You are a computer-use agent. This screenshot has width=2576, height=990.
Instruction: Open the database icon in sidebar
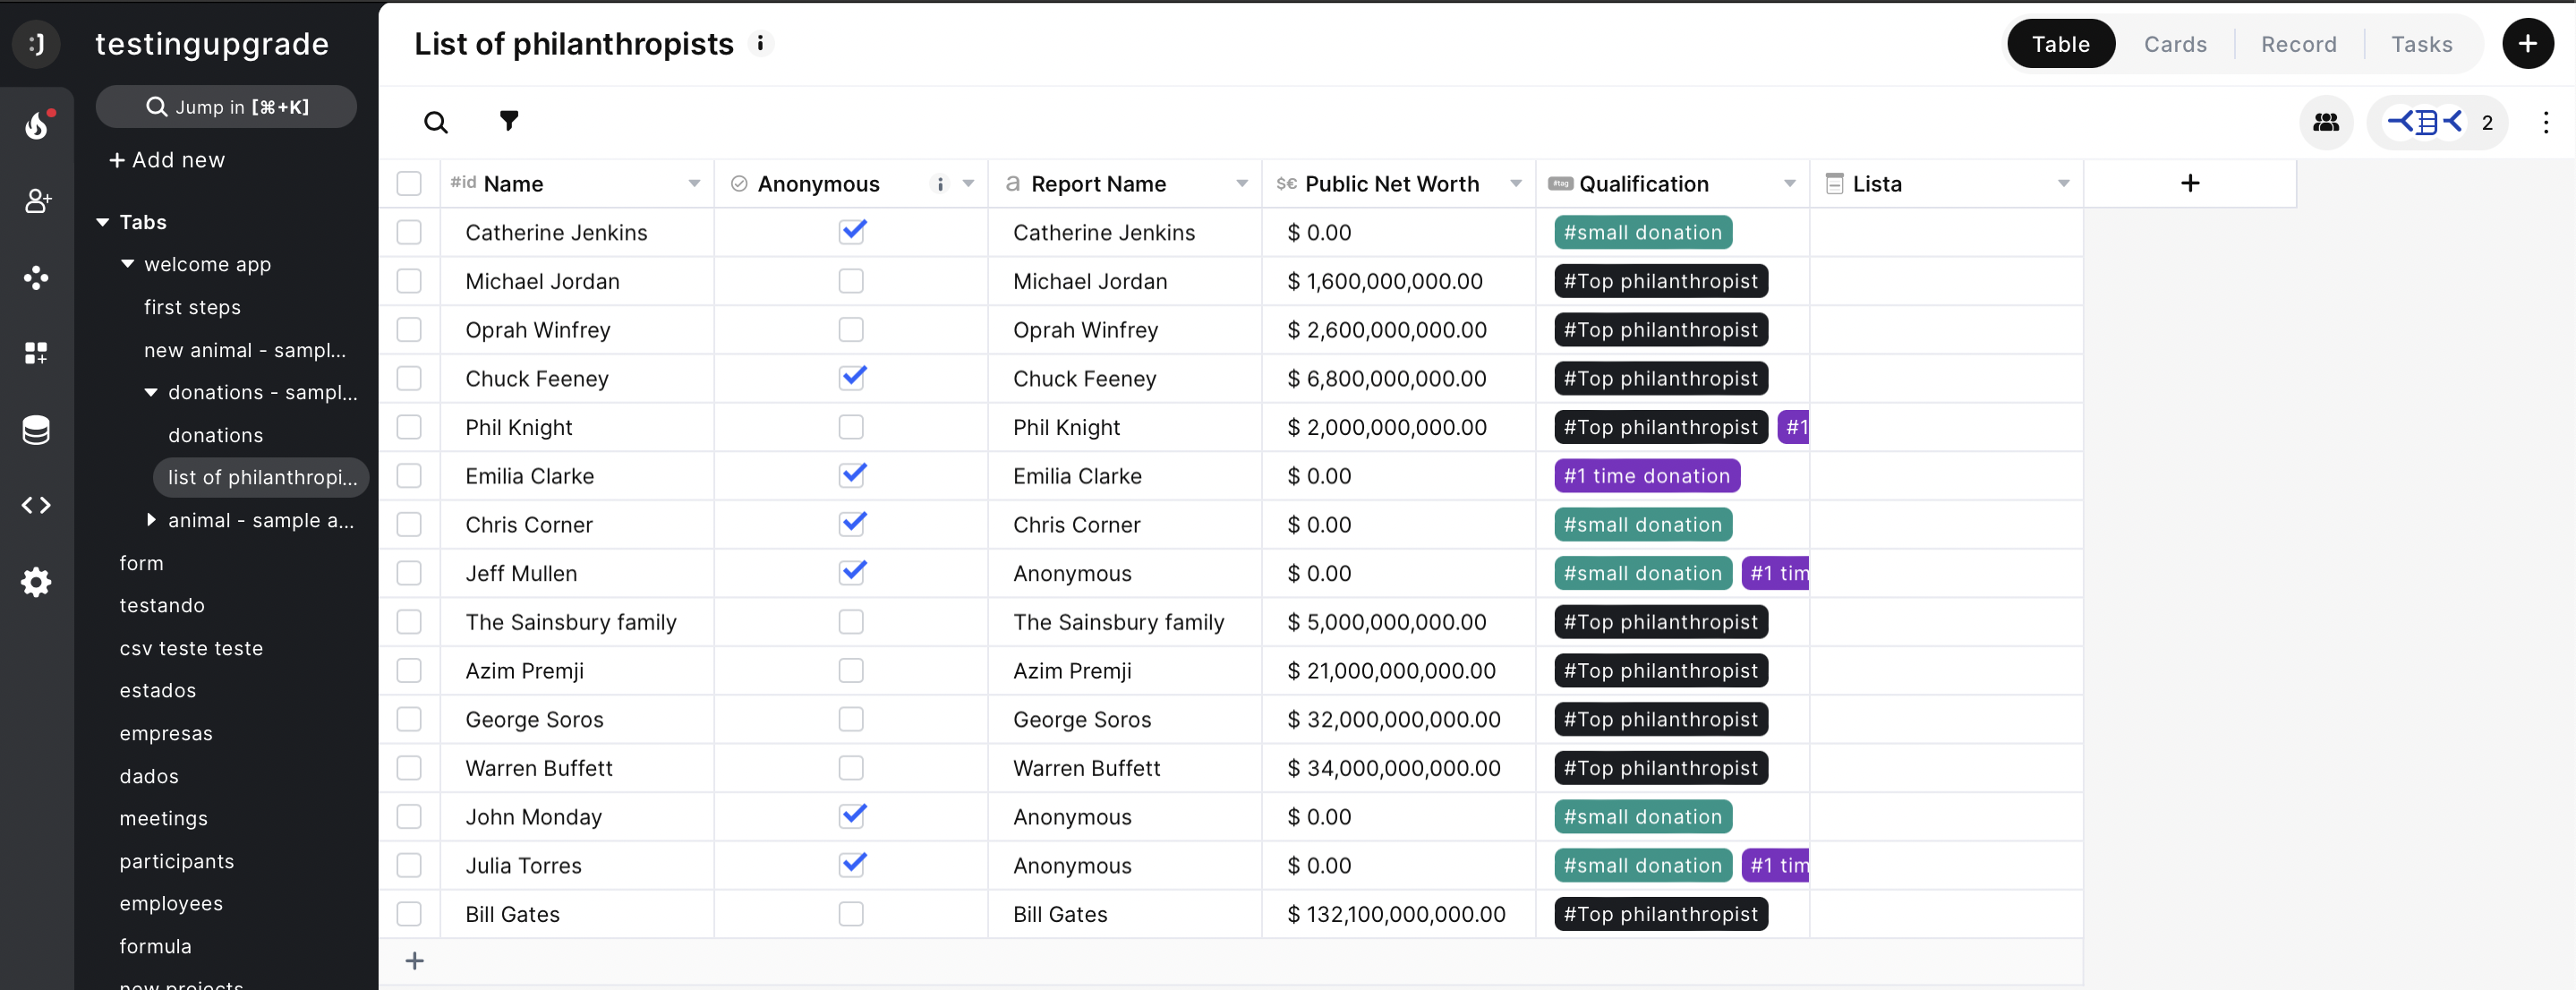pos(36,430)
